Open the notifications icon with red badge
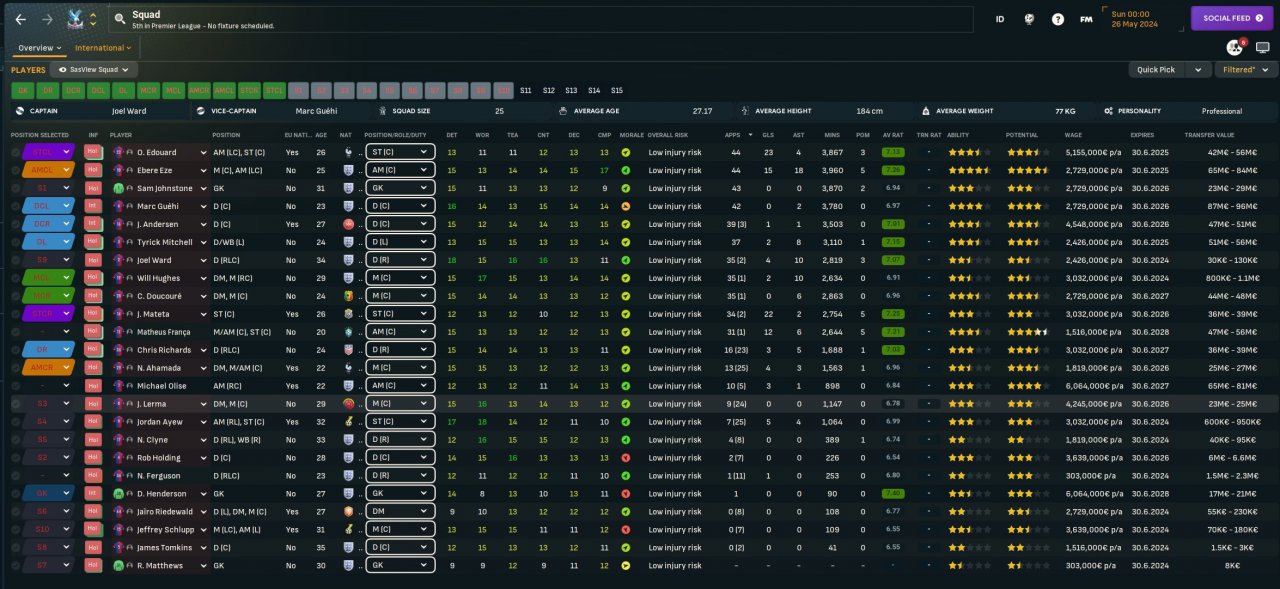This screenshot has height=589, width=1280. click(x=1234, y=47)
